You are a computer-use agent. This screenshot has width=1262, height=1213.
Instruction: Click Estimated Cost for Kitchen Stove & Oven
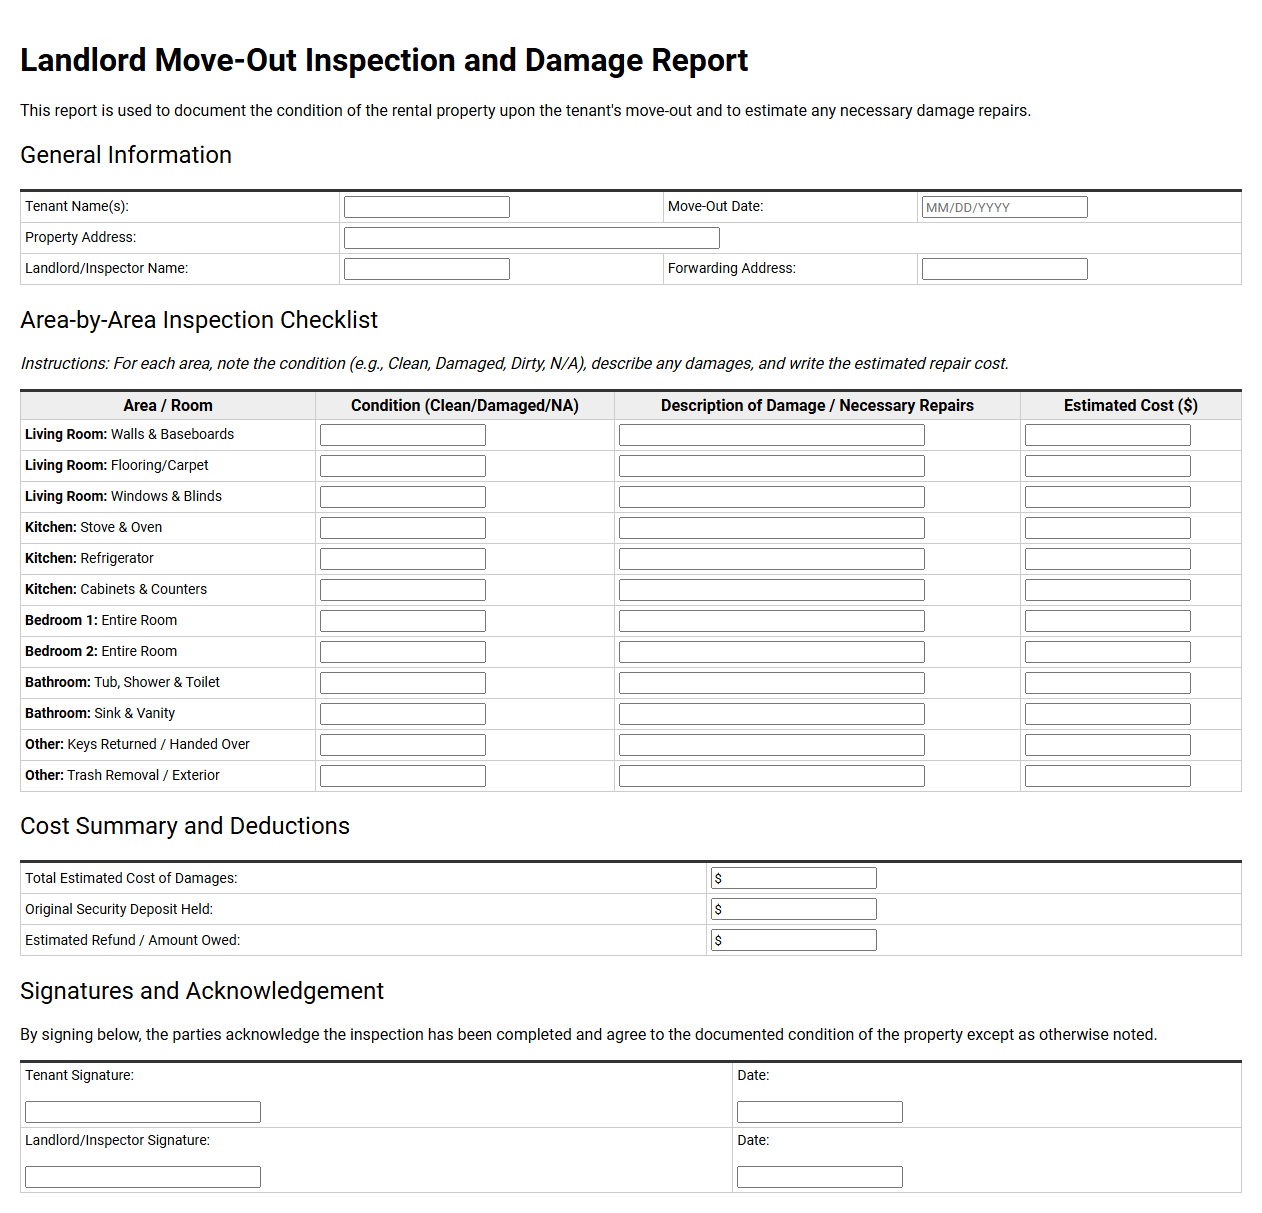pyautogui.click(x=1108, y=528)
